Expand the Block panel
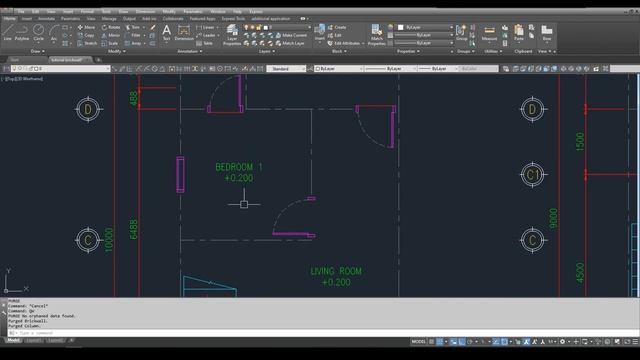Image resolution: width=640 pixels, height=360 pixels. pyautogui.click(x=339, y=51)
